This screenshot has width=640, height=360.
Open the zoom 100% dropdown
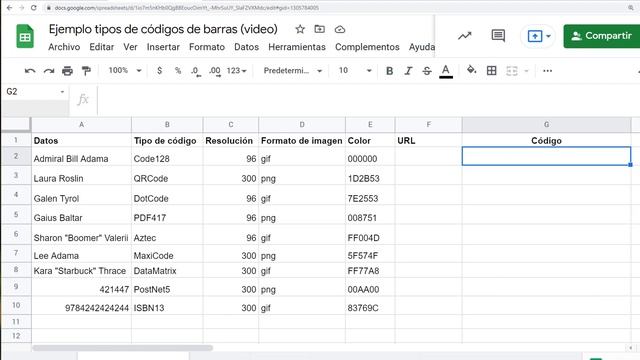[x=125, y=71]
